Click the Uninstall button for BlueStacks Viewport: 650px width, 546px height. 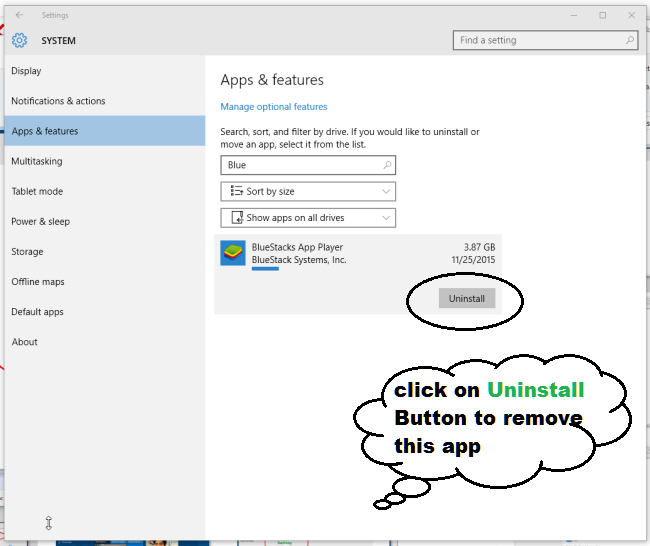point(467,298)
